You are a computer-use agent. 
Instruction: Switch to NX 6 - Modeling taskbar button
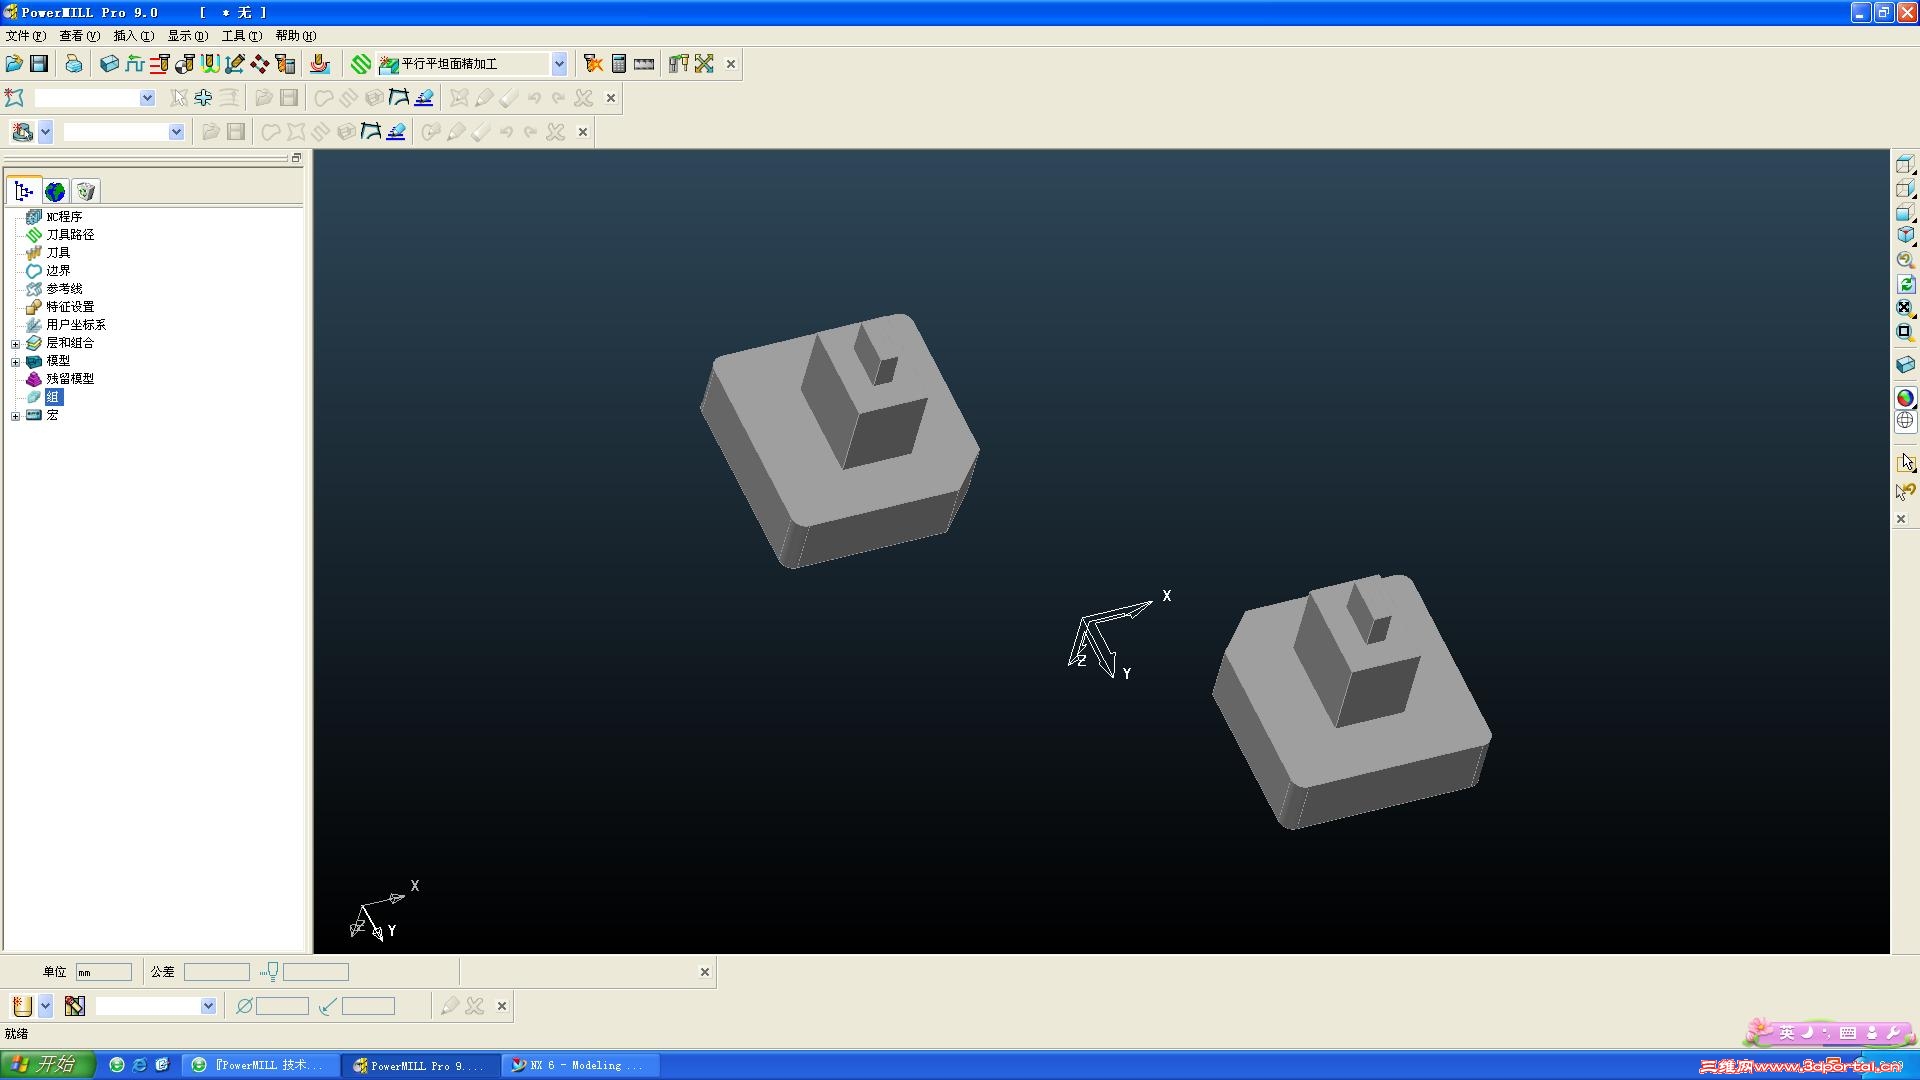580,1066
